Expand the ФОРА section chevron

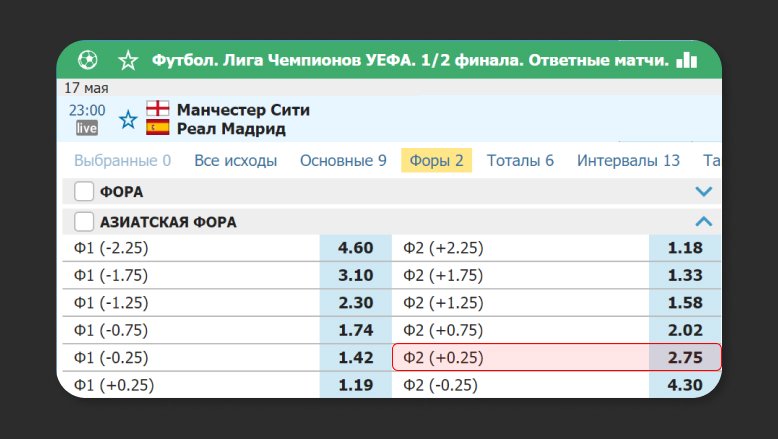point(704,191)
